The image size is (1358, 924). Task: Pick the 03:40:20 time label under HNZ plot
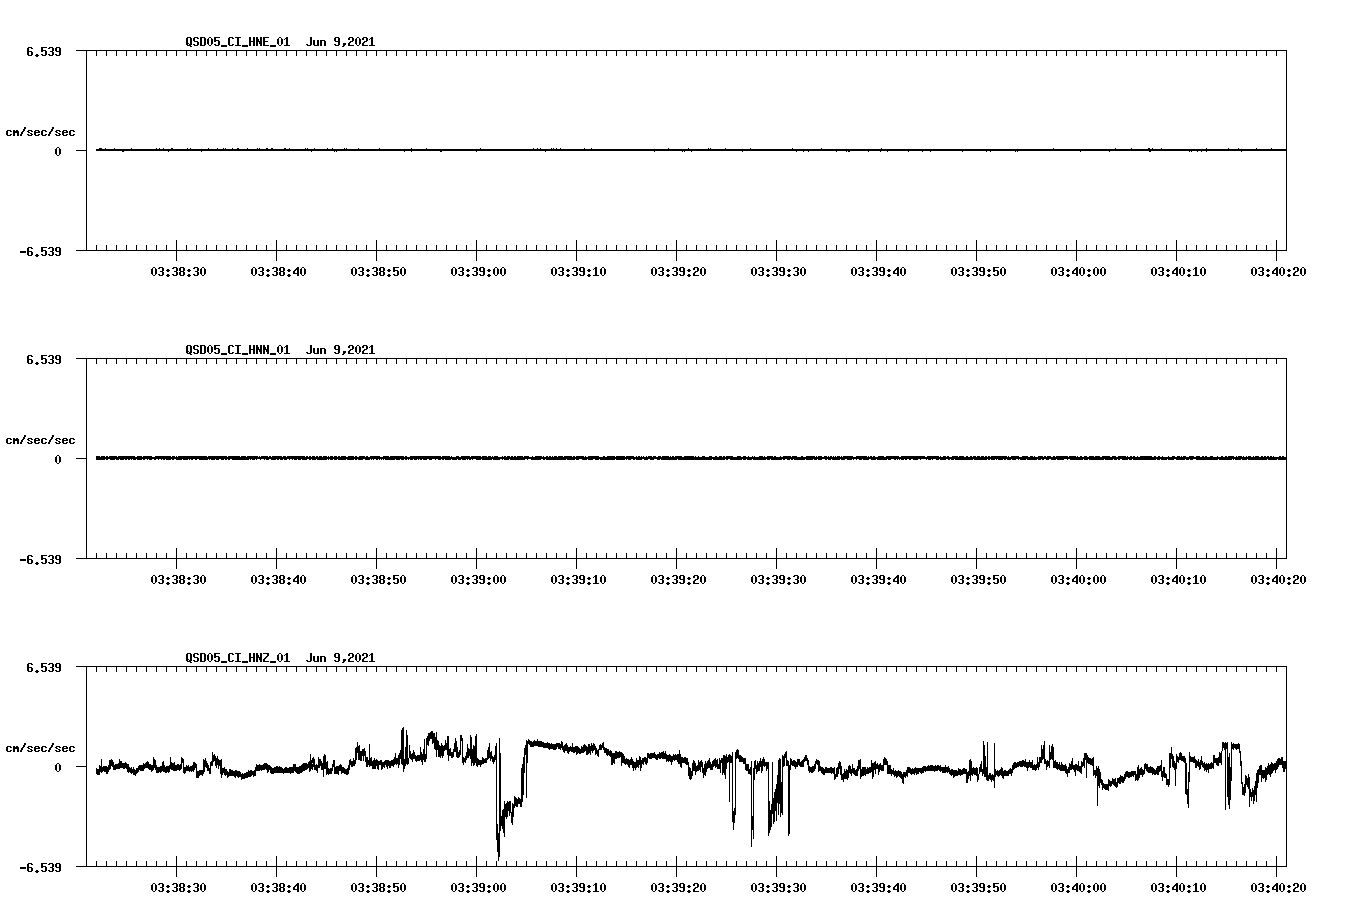[1278, 887]
